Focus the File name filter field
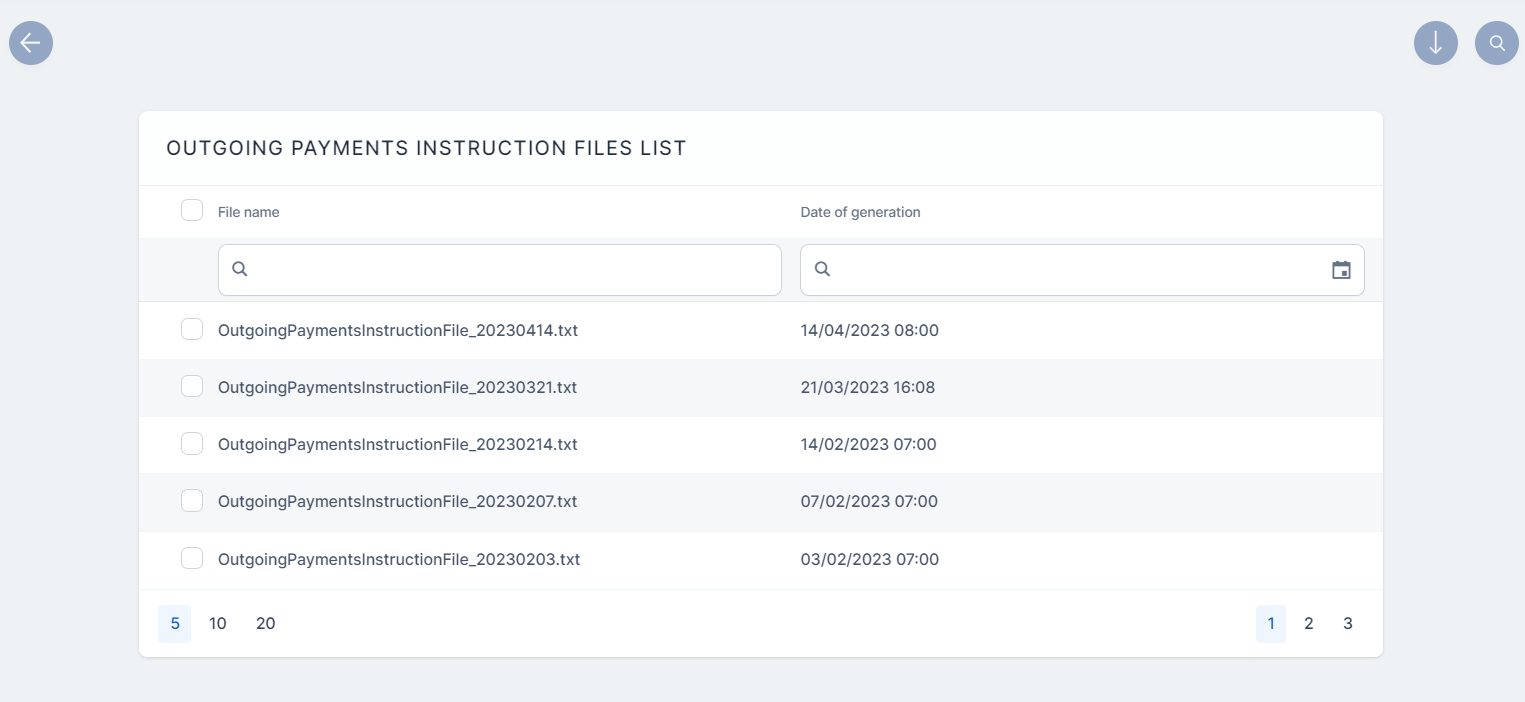This screenshot has width=1525, height=702. click(x=510, y=270)
